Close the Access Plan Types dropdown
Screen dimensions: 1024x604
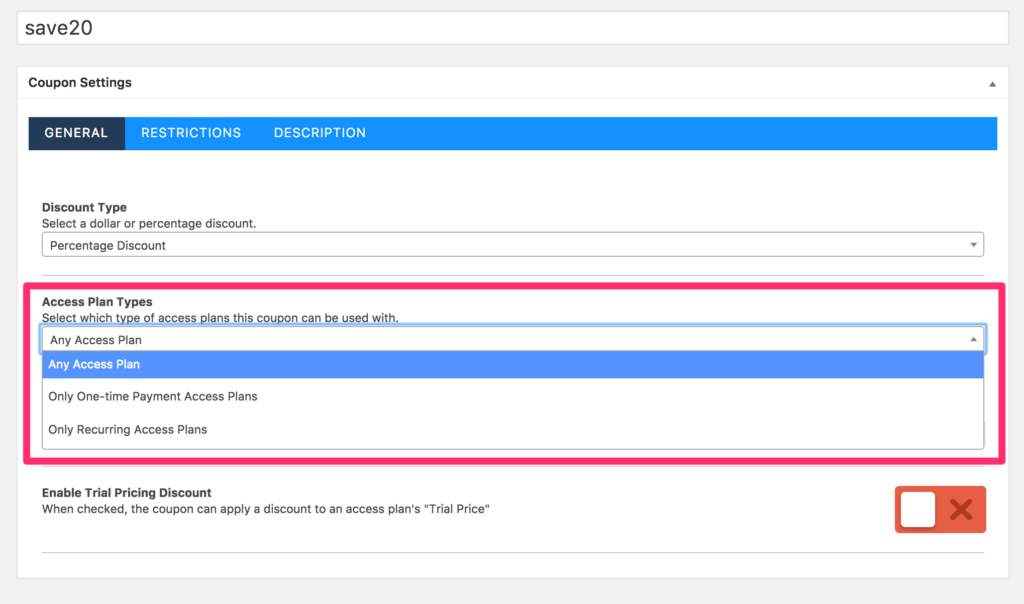(513, 340)
